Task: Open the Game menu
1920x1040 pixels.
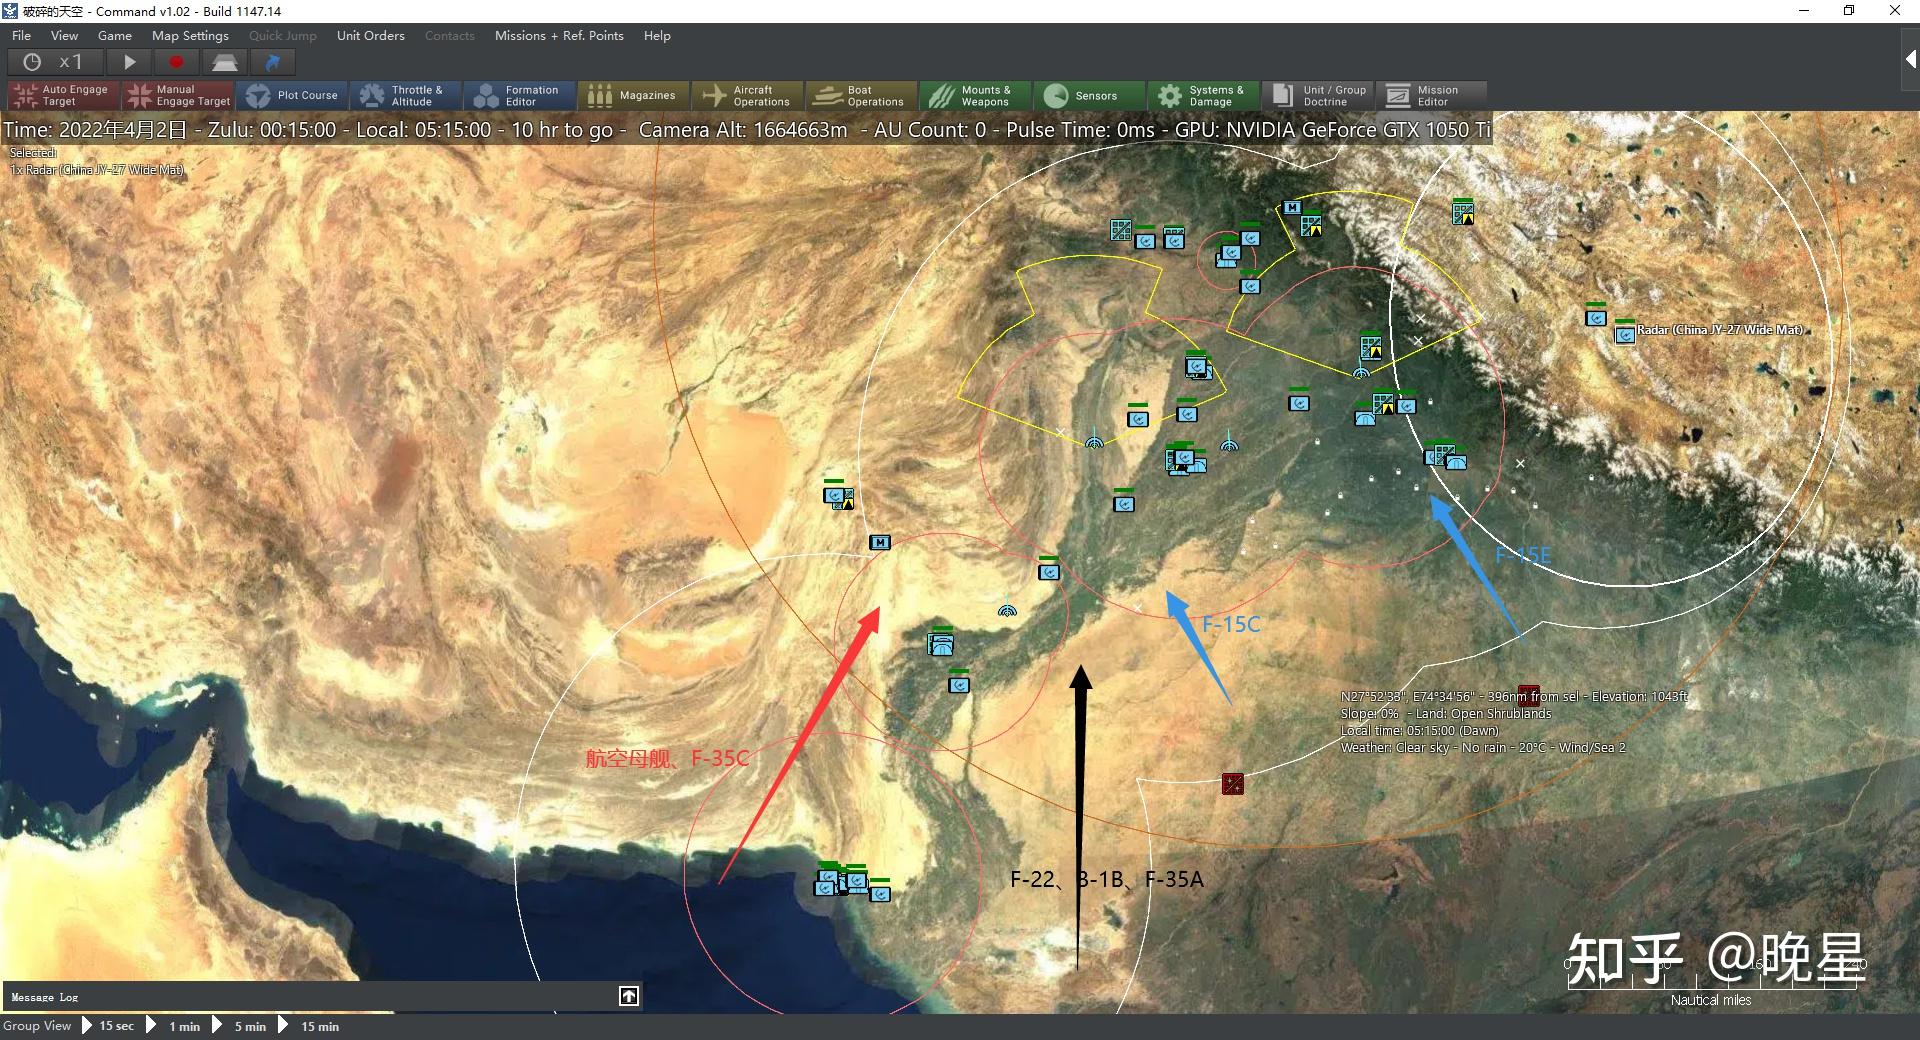Action: coord(115,35)
